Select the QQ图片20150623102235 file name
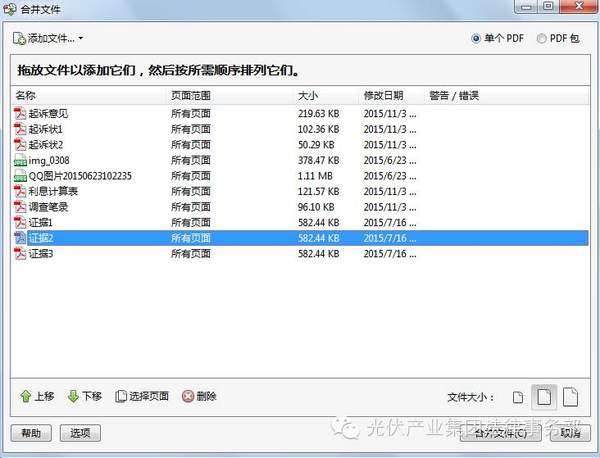 point(80,176)
